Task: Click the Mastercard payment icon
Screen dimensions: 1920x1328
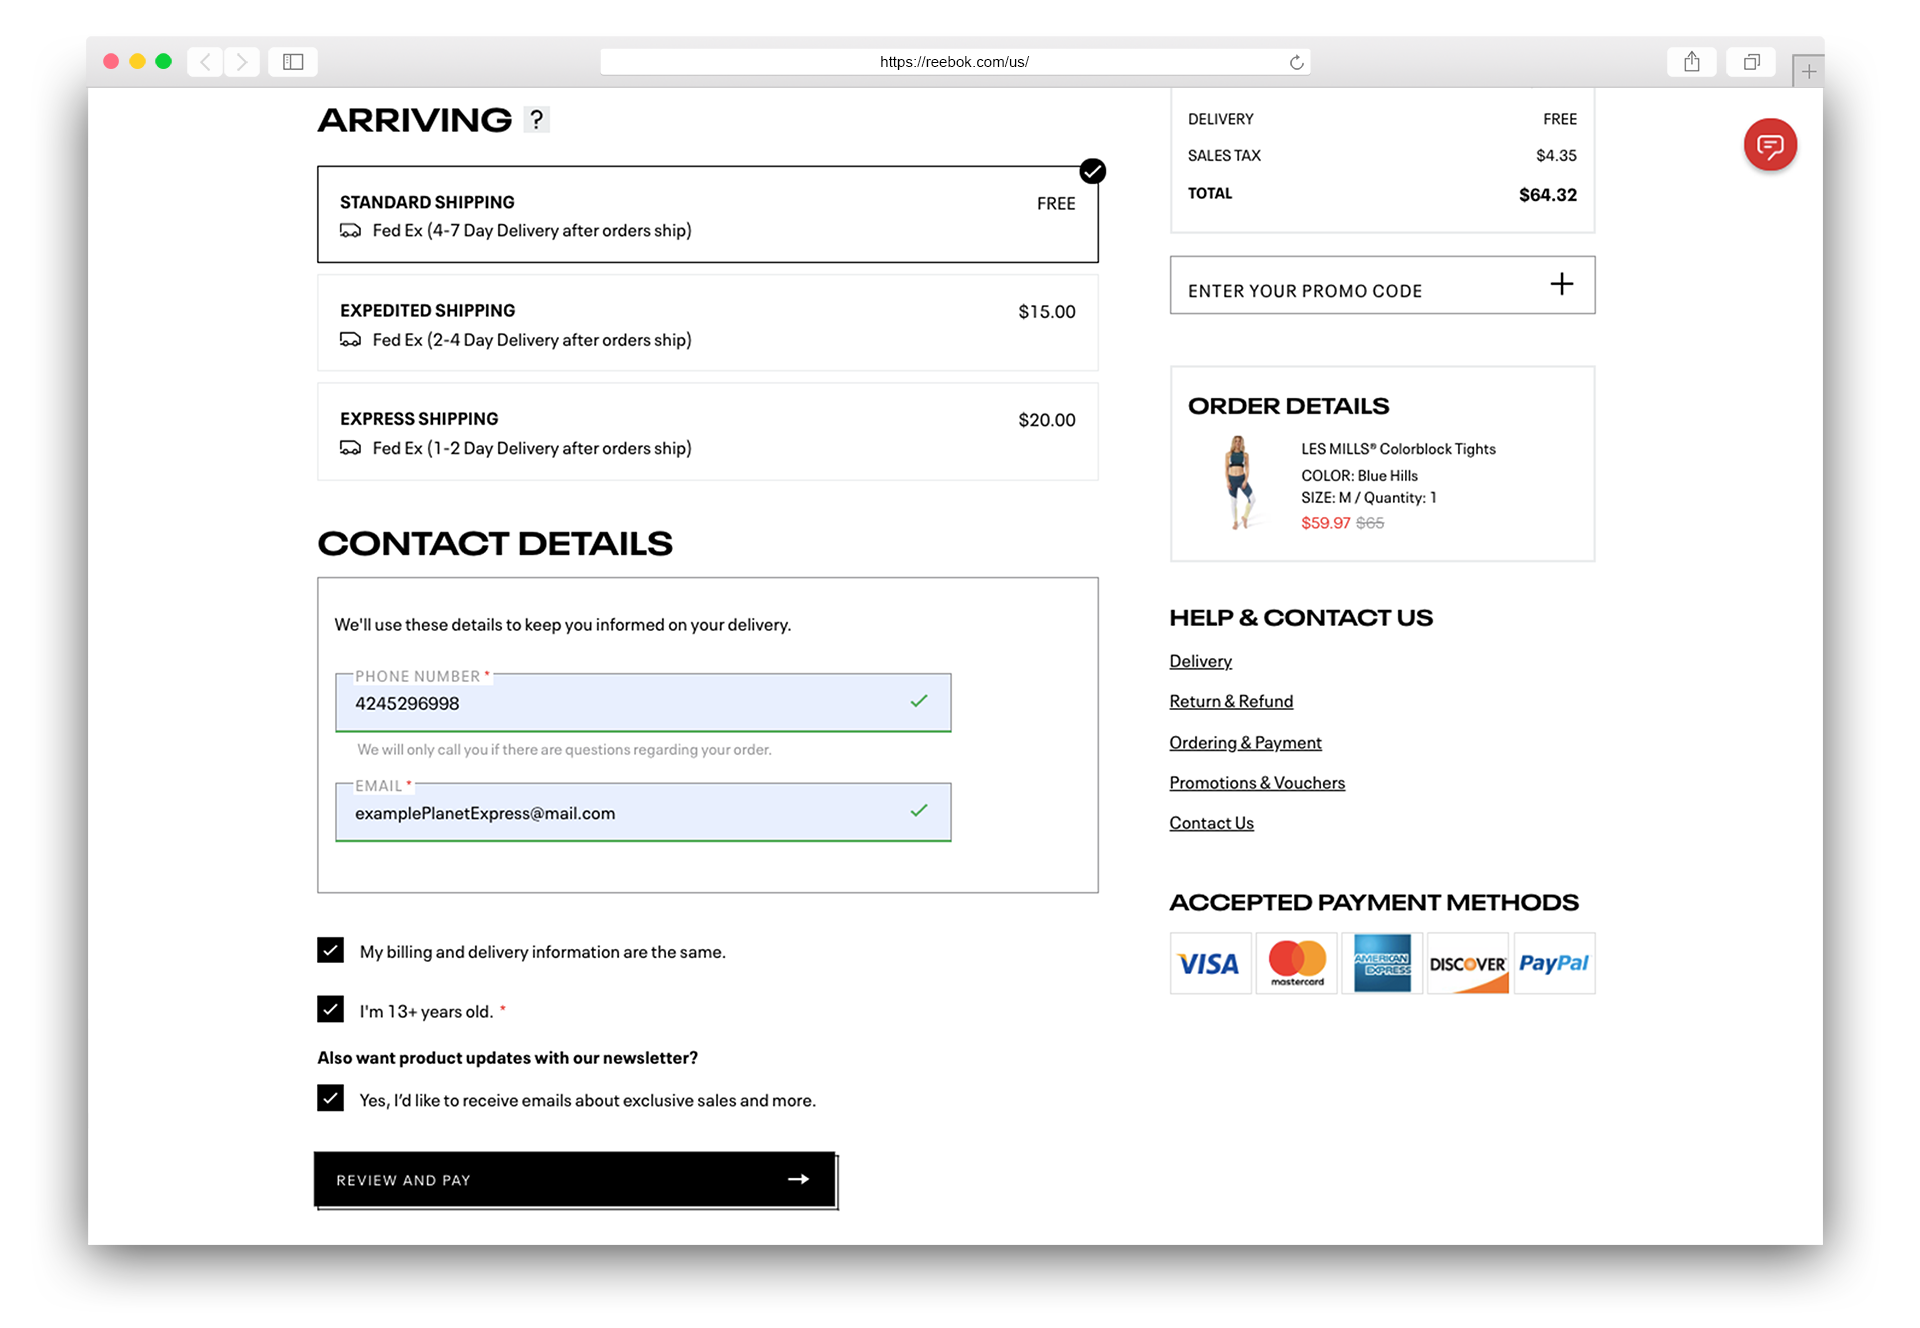Action: [1295, 963]
